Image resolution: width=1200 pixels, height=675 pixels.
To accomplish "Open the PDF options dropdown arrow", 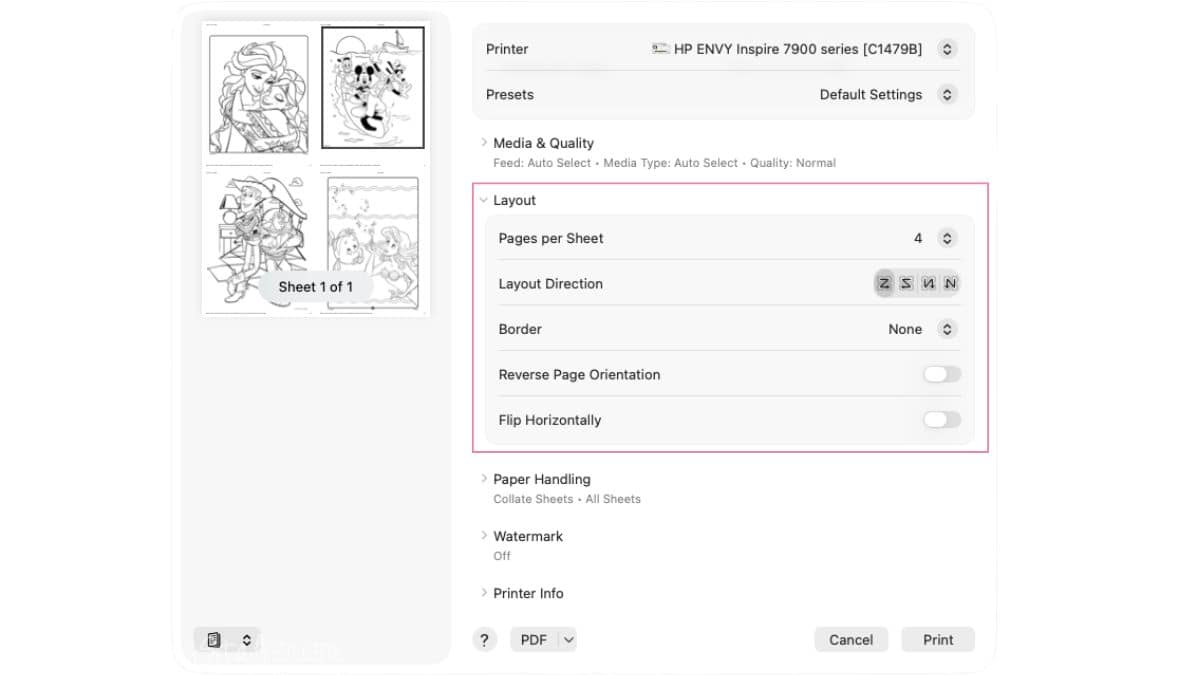I will click(568, 640).
